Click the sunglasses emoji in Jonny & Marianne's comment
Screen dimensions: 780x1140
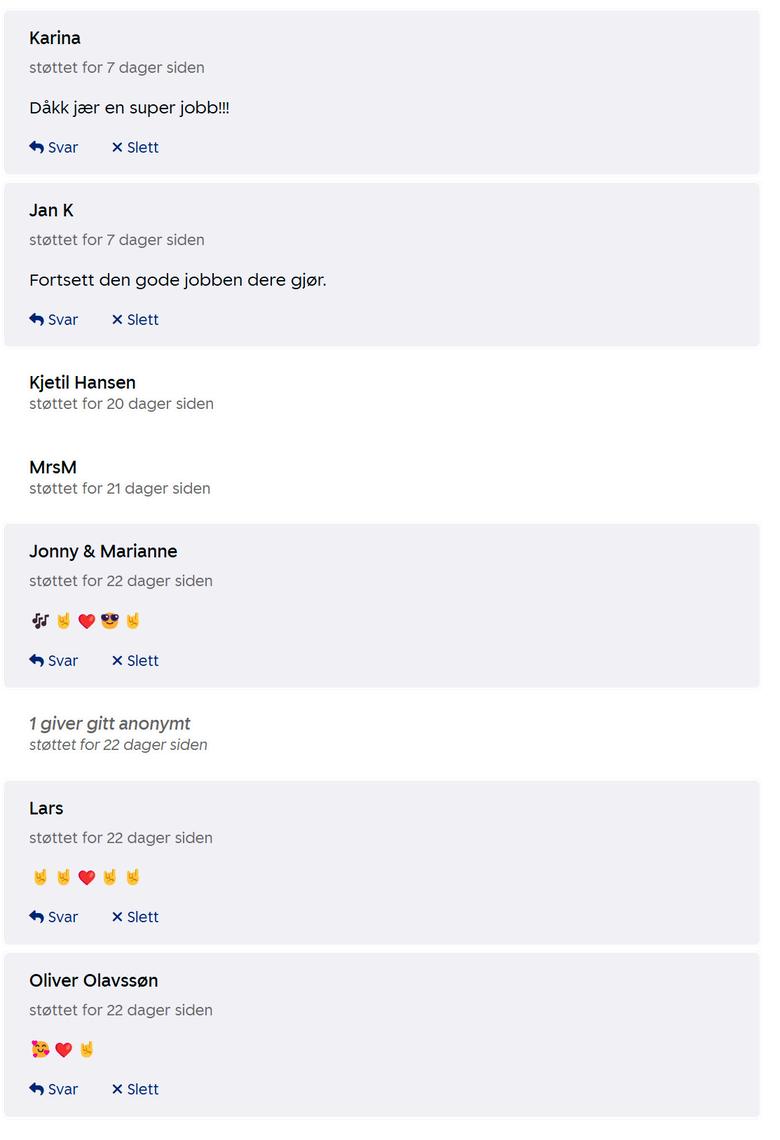click(110, 621)
